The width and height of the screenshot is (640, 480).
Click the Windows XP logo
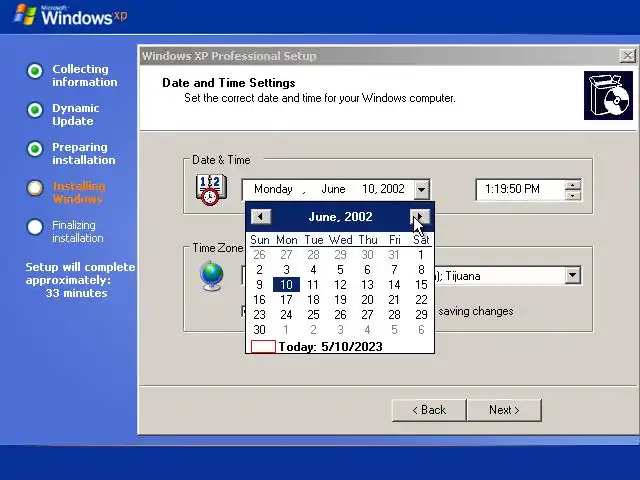point(70,15)
